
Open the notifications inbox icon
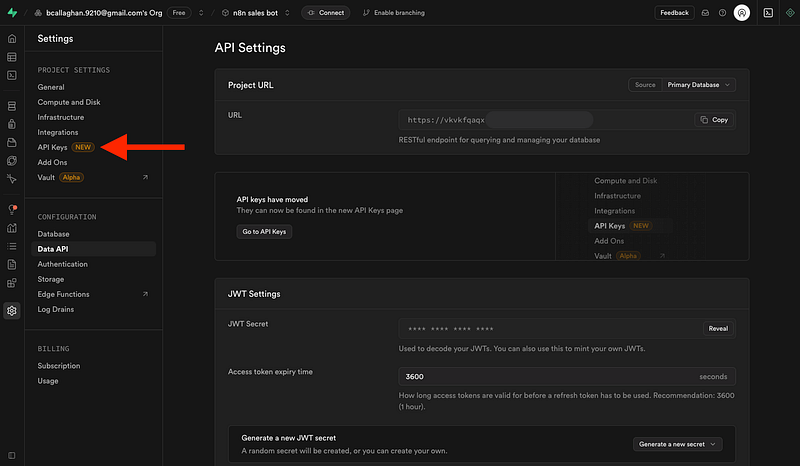[704, 13]
